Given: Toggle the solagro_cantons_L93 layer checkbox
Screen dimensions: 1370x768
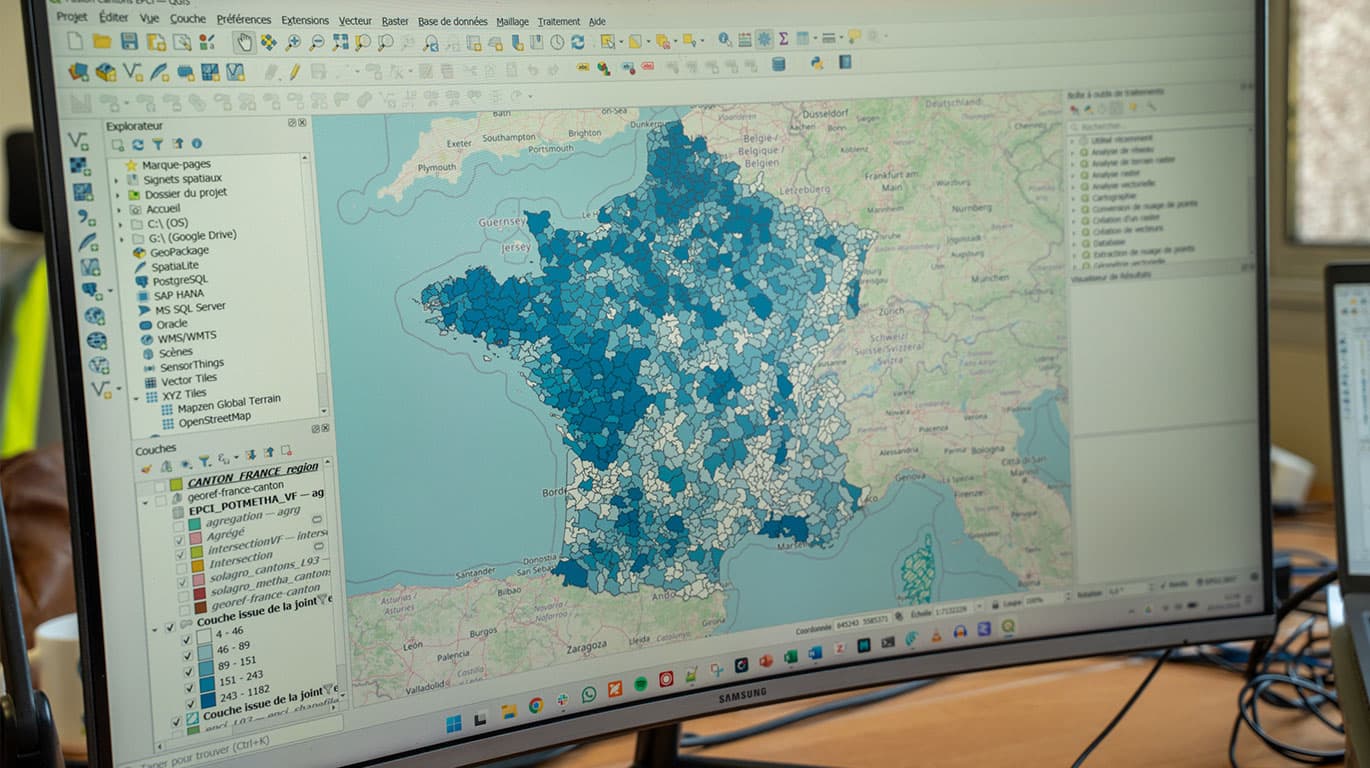Looking at the screenshot, I should pos(182,583).
